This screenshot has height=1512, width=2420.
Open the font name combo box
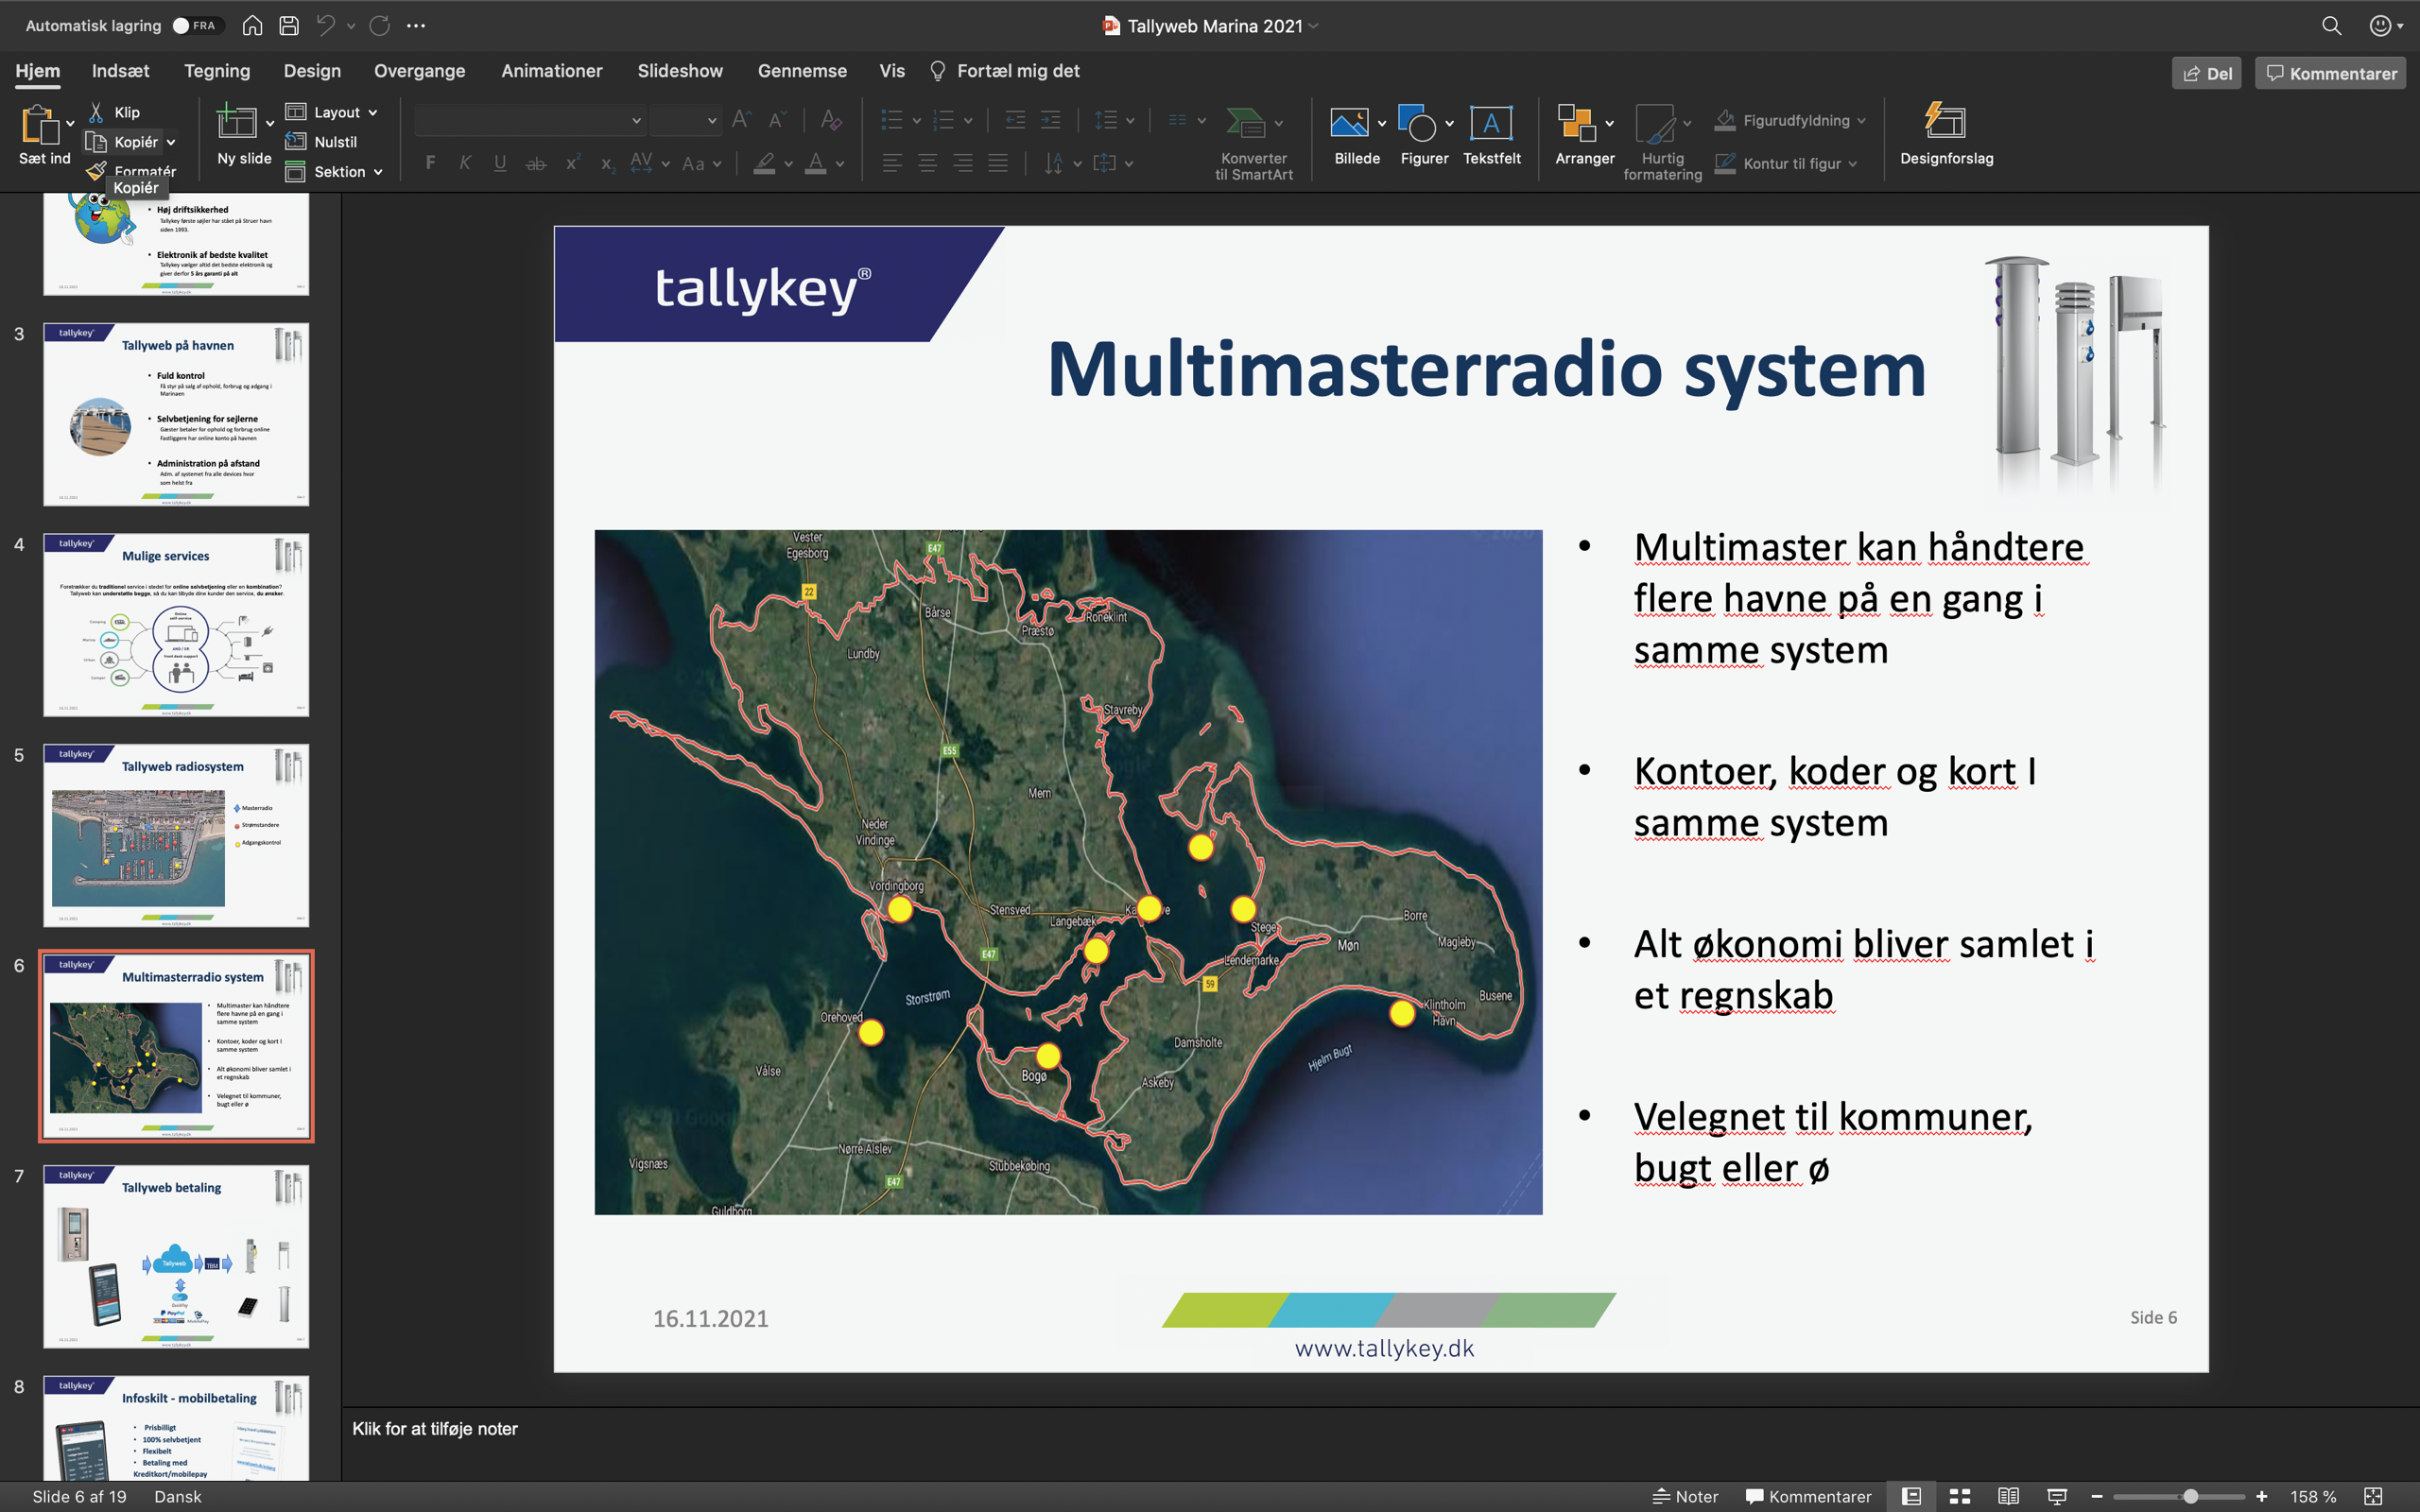[x=529, y=121]
